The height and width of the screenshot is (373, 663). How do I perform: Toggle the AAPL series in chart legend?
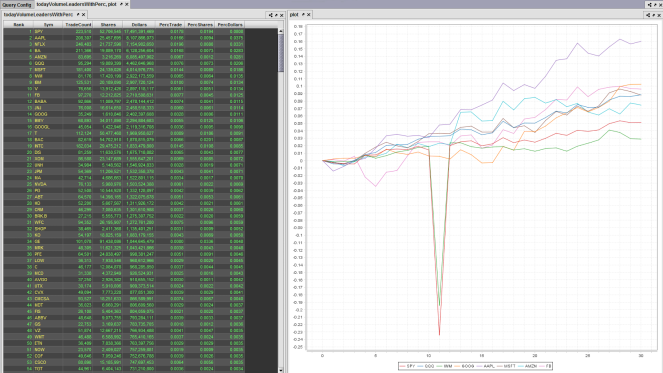488,366
